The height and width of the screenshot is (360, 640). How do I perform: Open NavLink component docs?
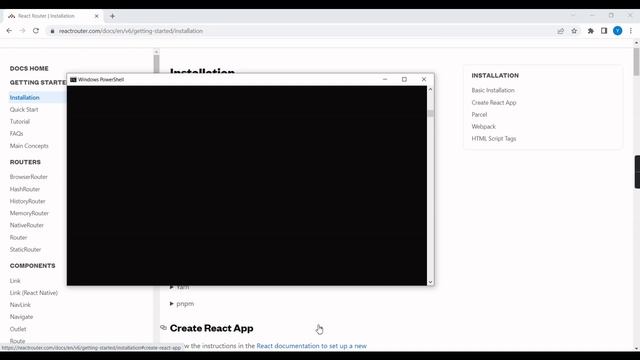click(x=20, y=305)
